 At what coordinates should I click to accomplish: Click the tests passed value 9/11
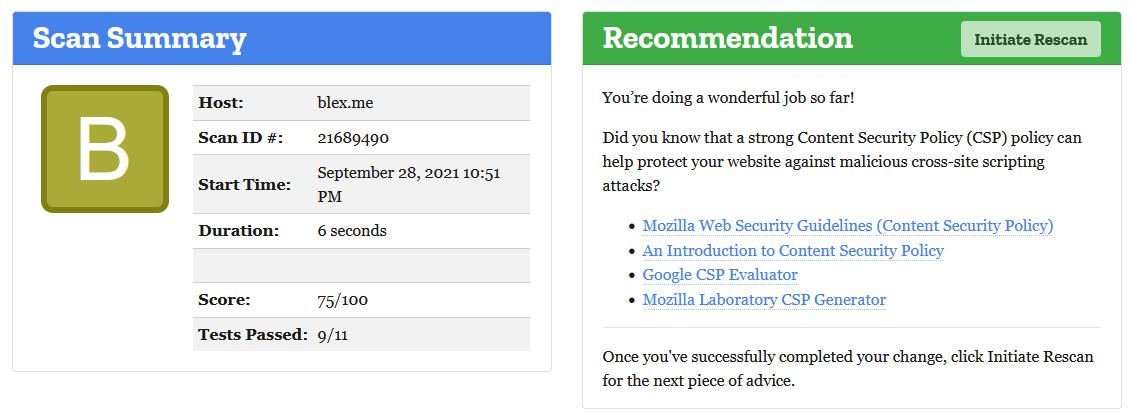click(x=332, y=335)
